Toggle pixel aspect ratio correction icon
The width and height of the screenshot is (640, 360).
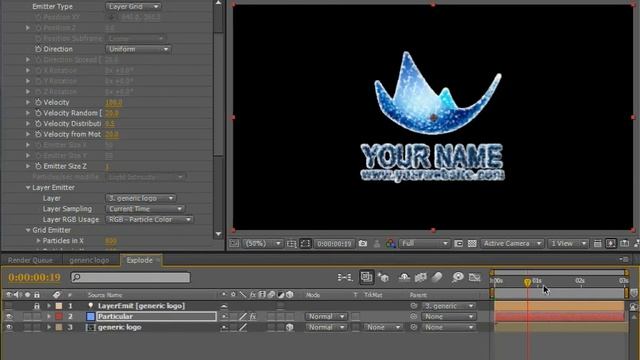tap(598, 244)
